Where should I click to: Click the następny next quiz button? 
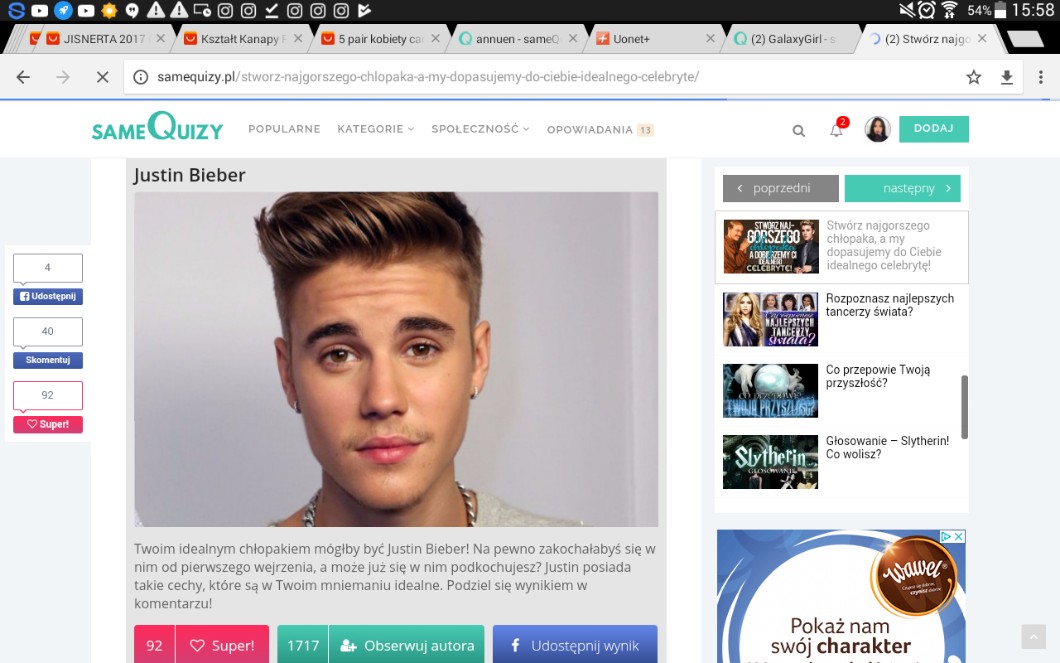tap(902, 188)
